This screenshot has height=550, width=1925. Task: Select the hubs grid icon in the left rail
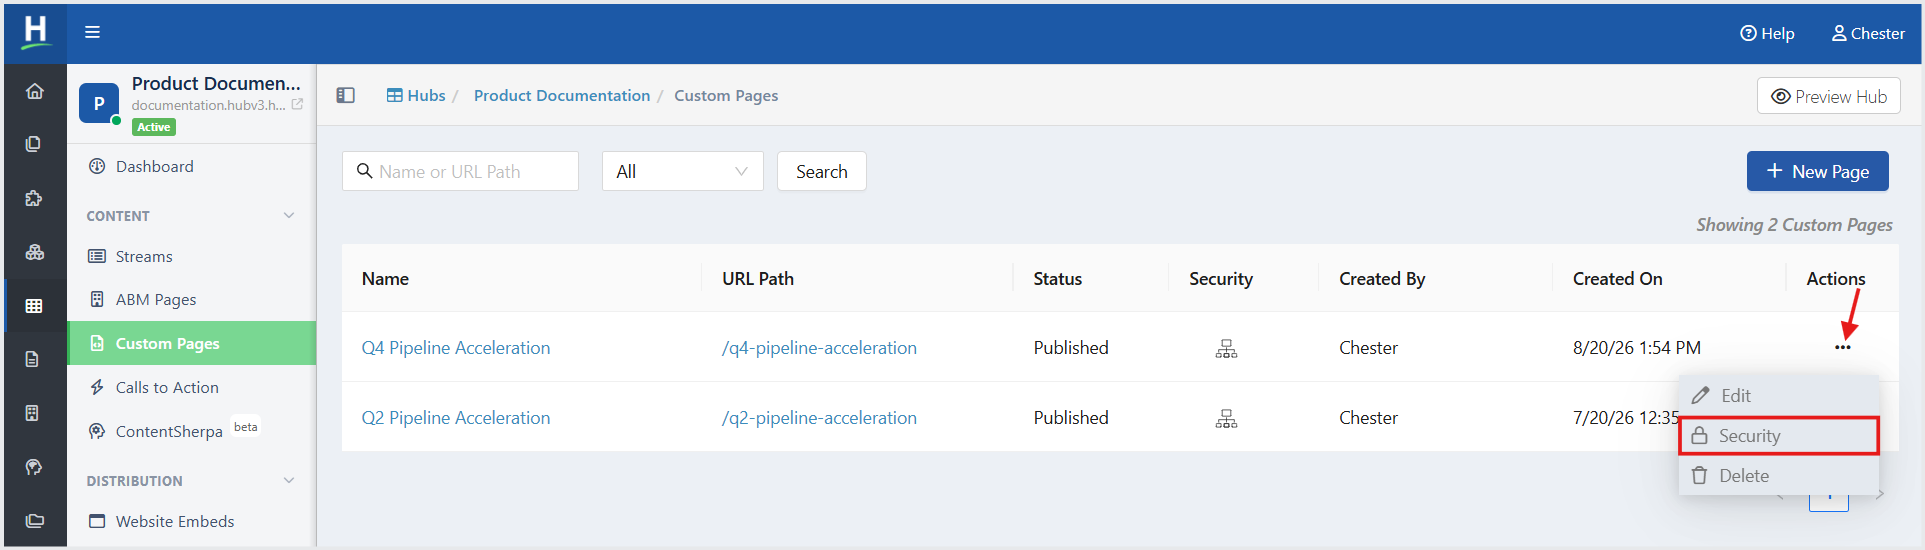tap(34, 306)
